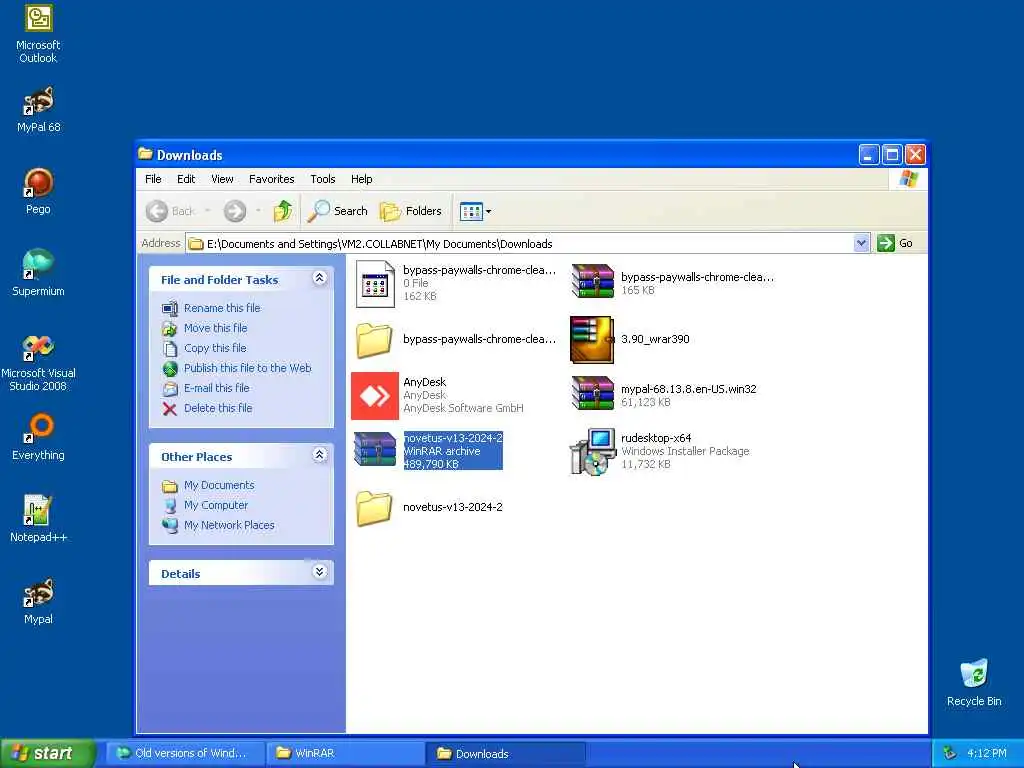The image size is (1024, 768).
Task: Select the 3.90_wrar390 installer icon
Action: 592,340
